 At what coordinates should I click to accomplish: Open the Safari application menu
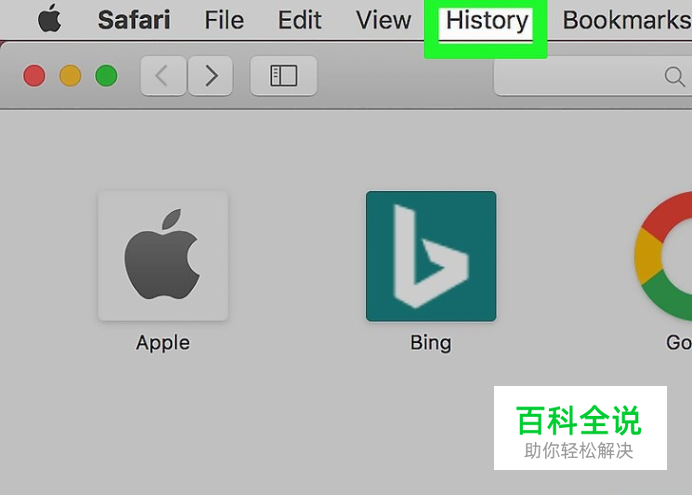(134, 20)
